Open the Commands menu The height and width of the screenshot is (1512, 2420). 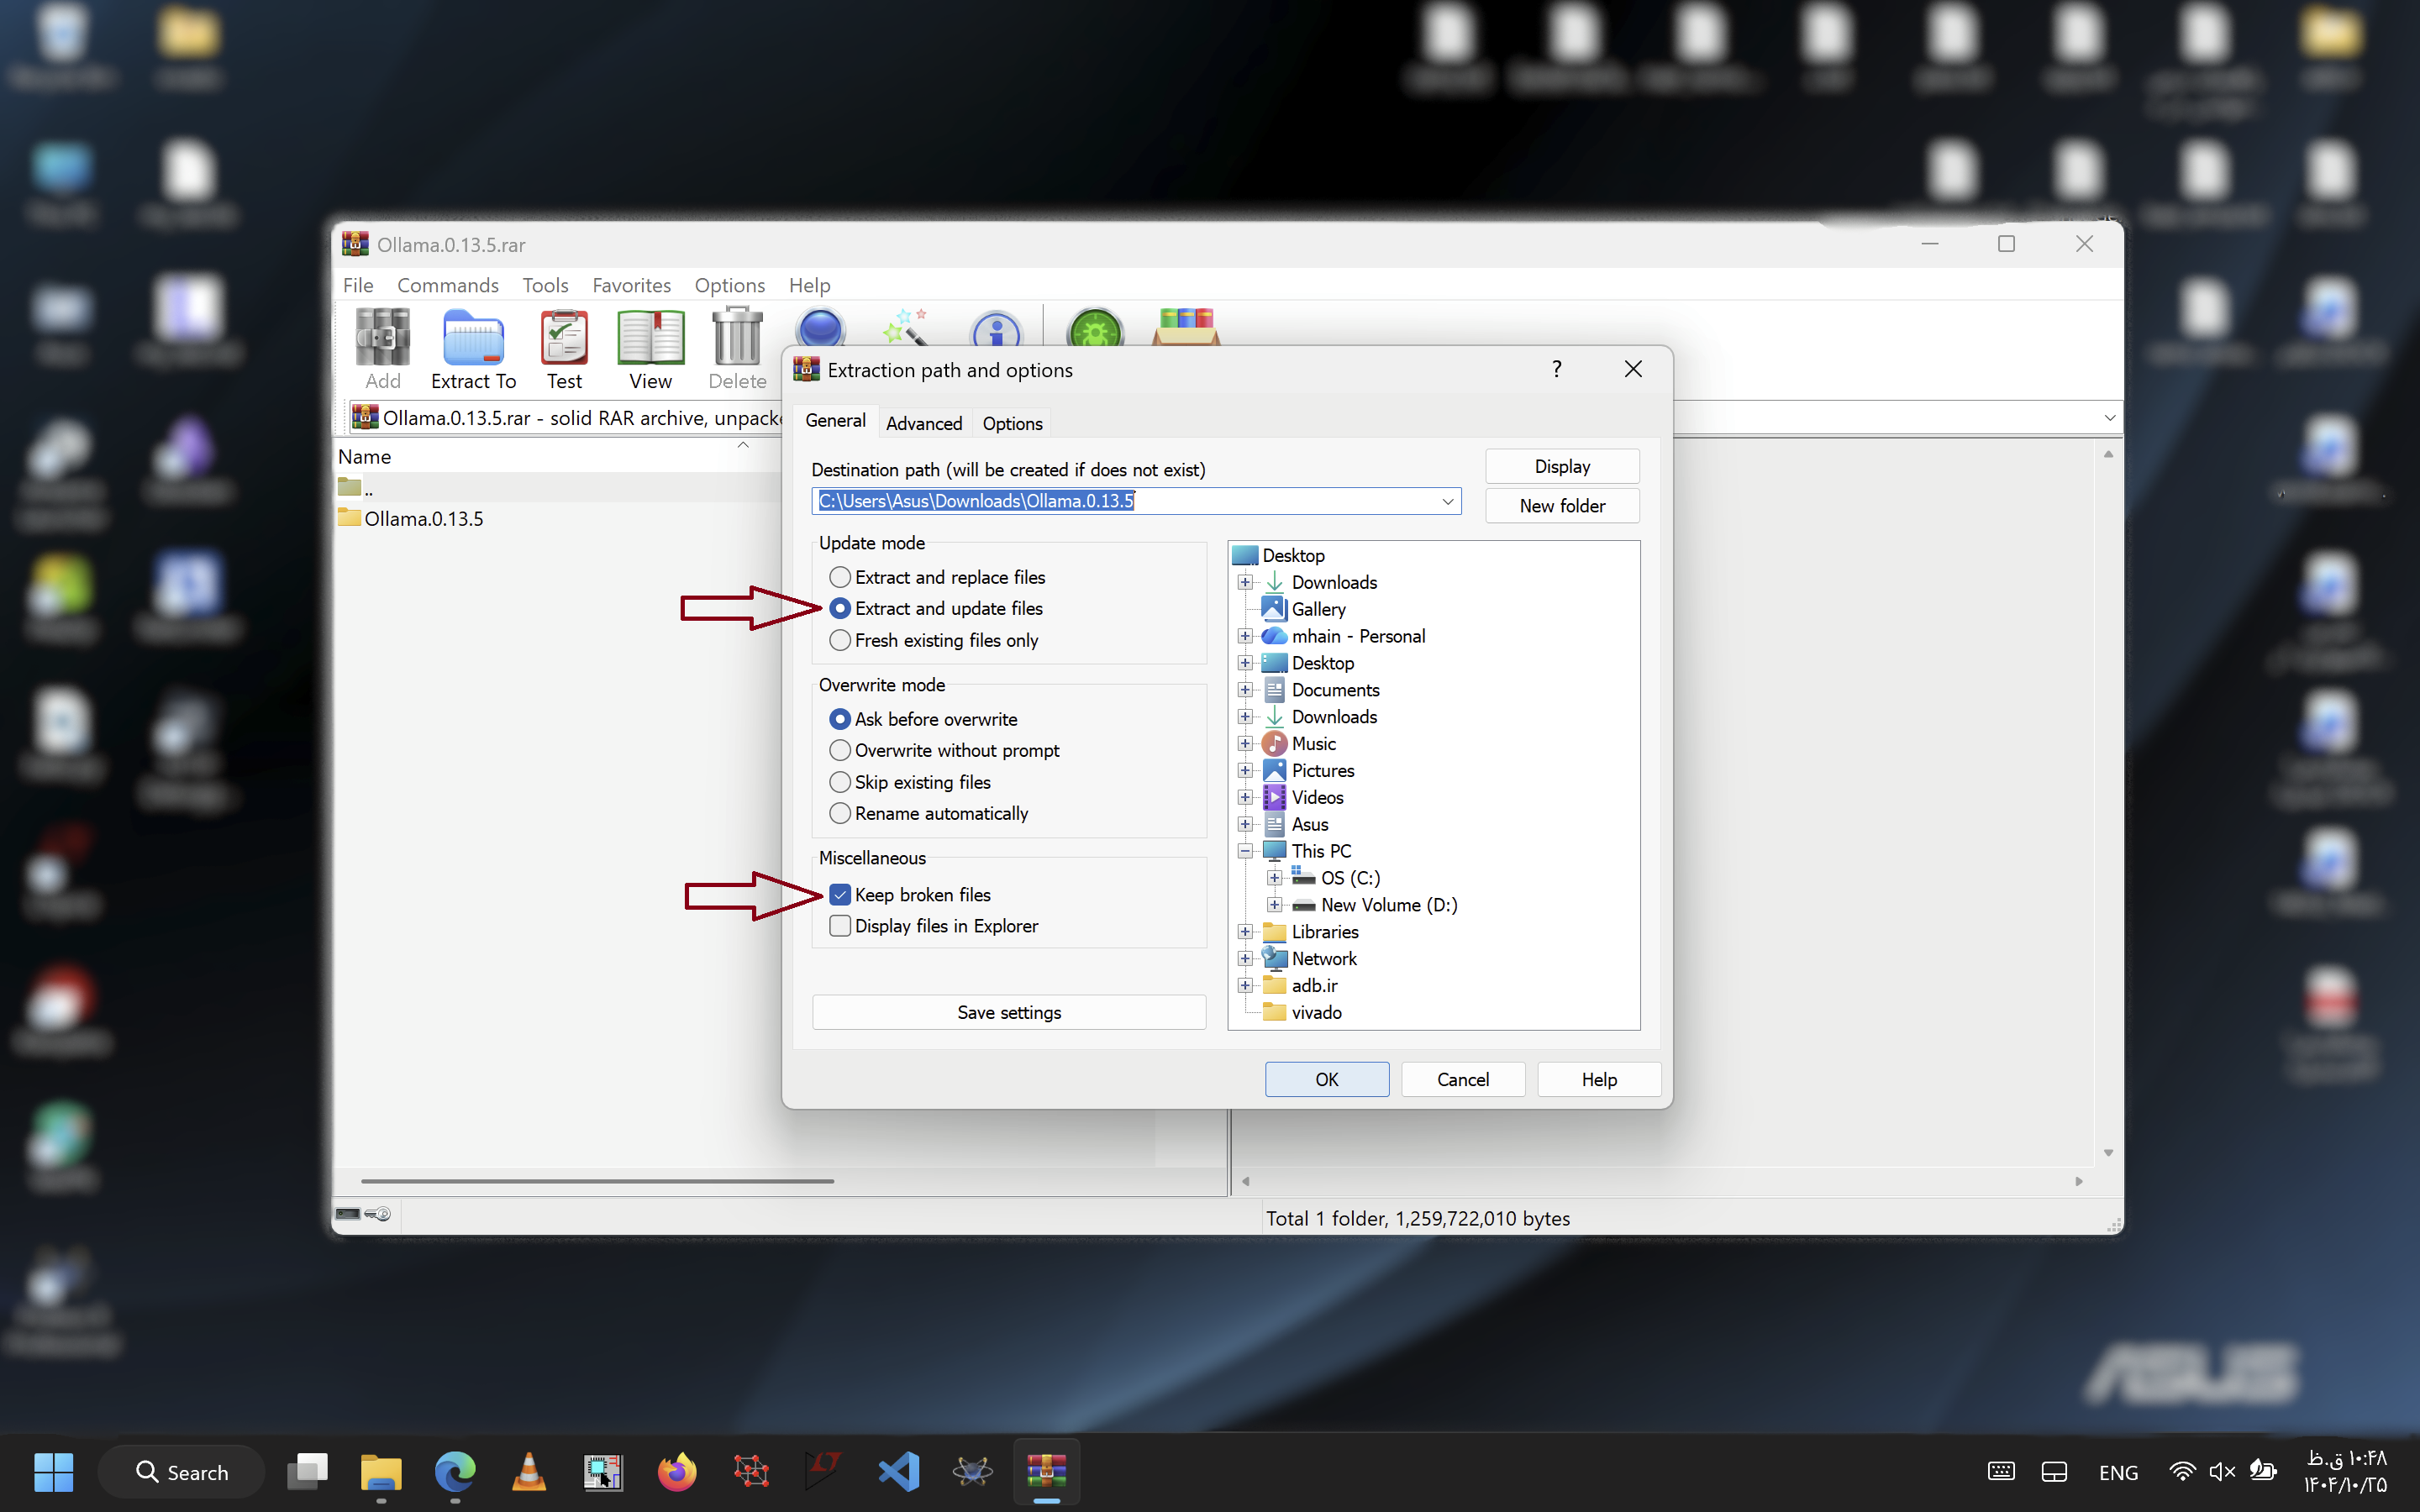tap(447, 285)
